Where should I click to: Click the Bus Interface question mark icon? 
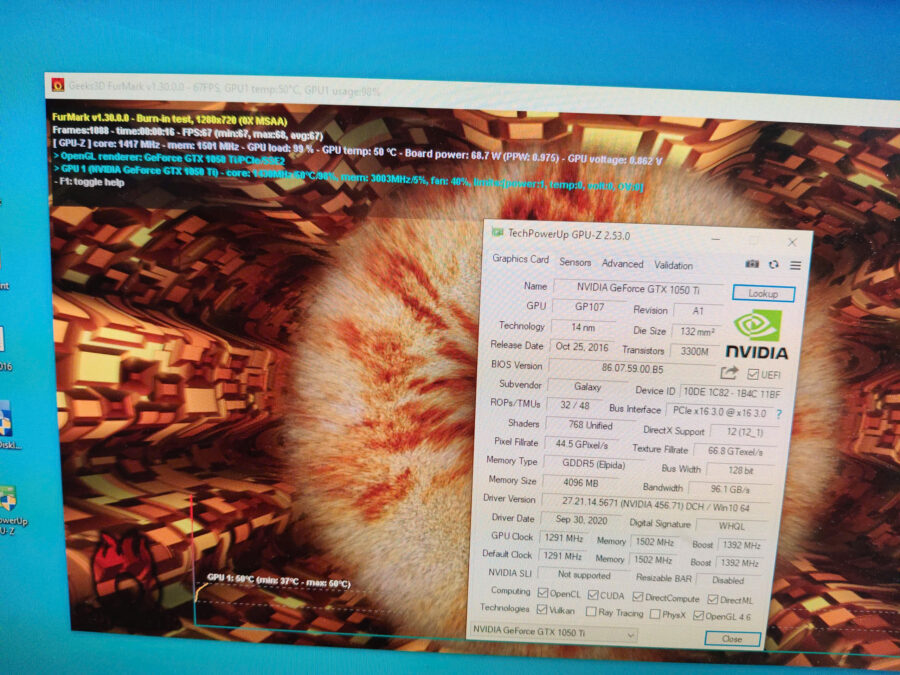[779, 413]
